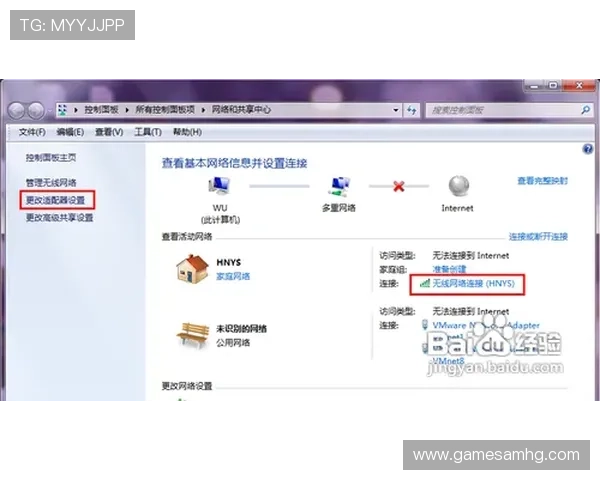Click the HNYS network name
This screenshot has height=480, width=600.
228,262
